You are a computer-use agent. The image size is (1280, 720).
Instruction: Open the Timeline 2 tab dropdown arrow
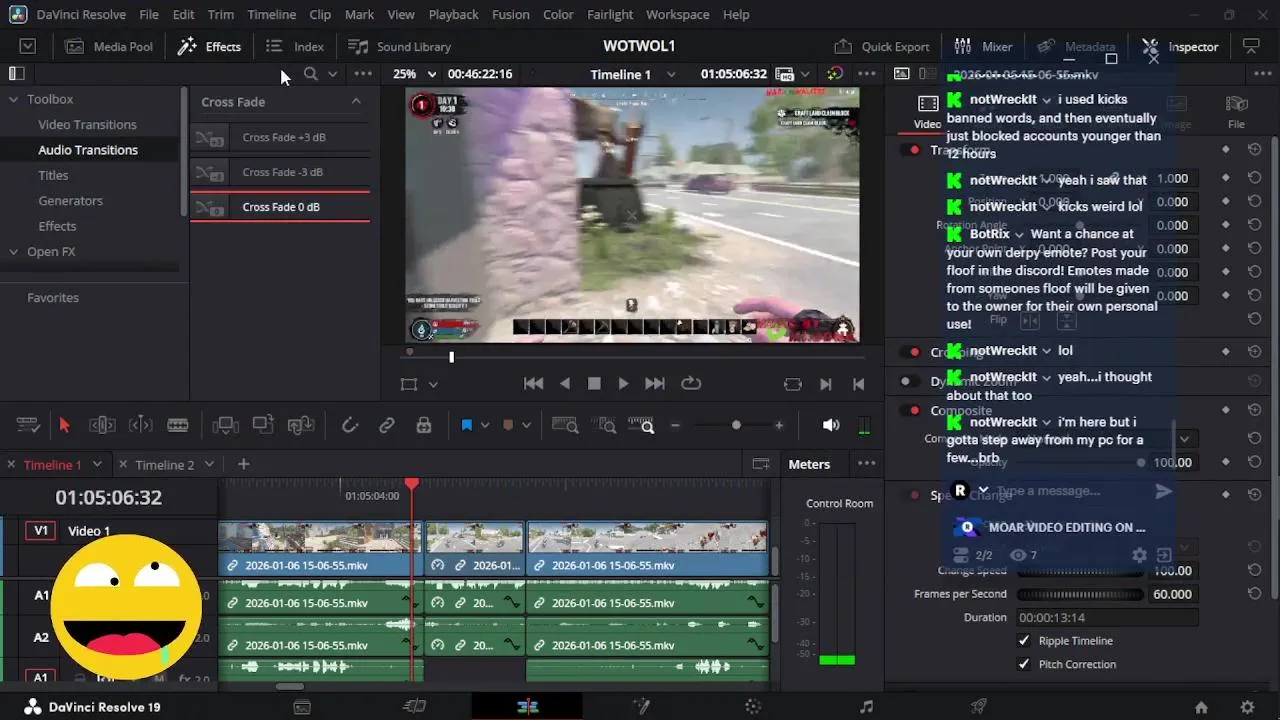209,465
